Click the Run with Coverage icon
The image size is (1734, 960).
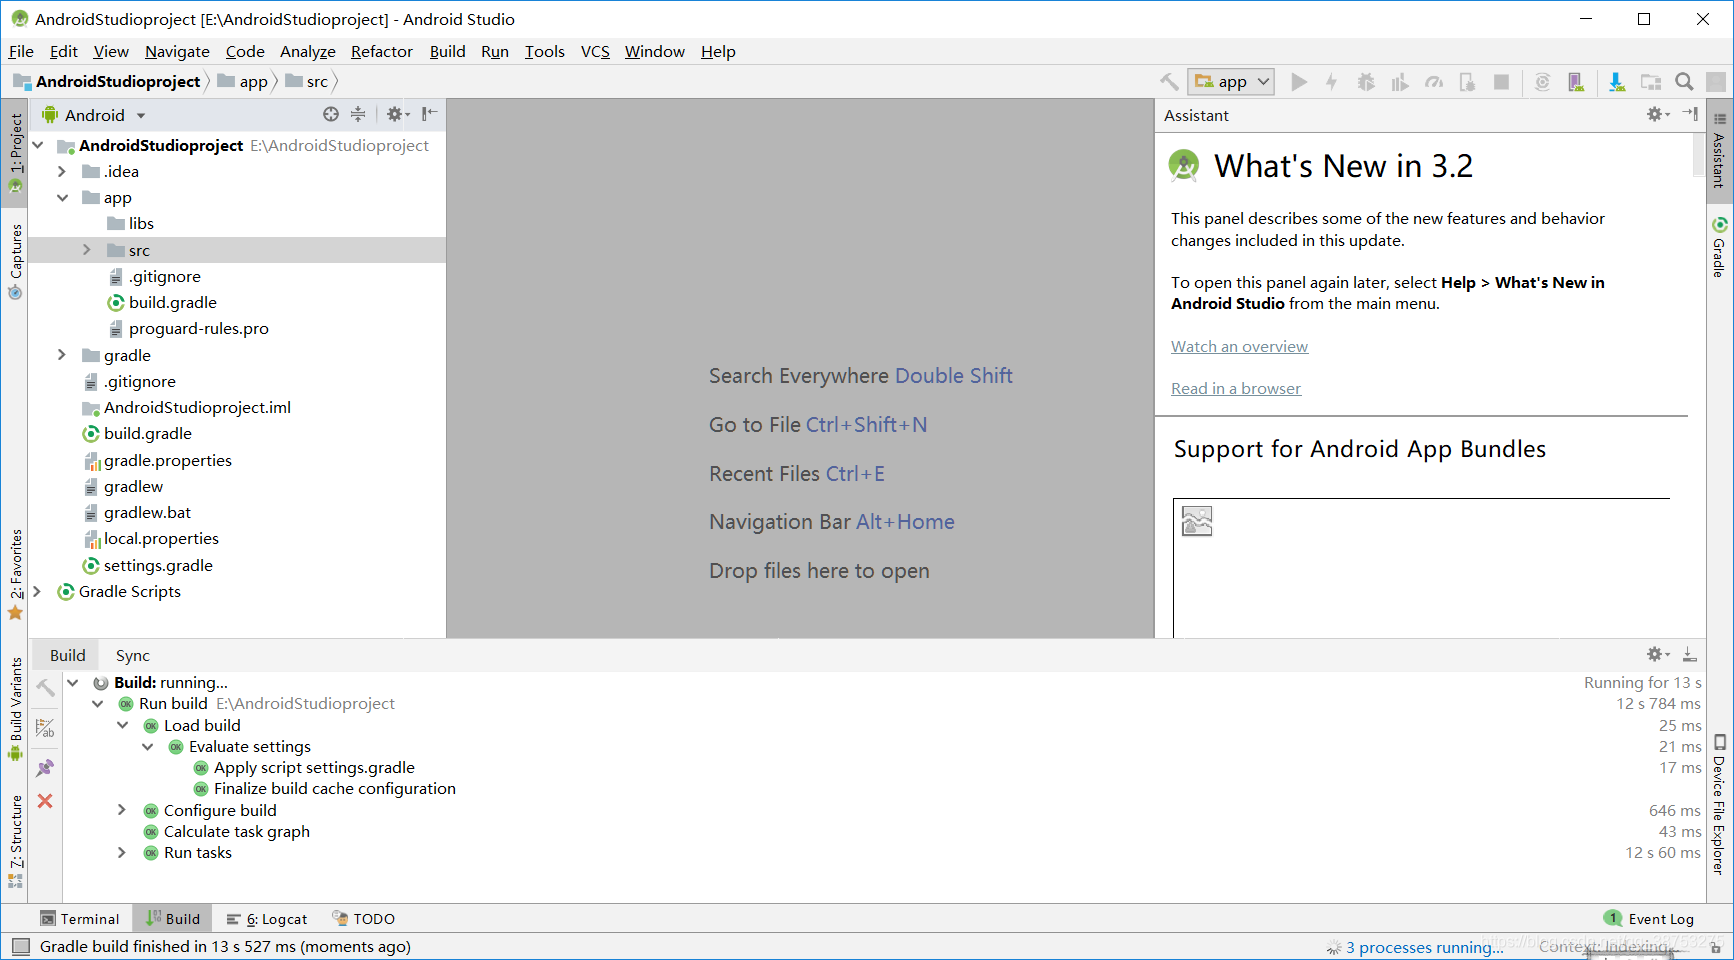coord(1400,82)
